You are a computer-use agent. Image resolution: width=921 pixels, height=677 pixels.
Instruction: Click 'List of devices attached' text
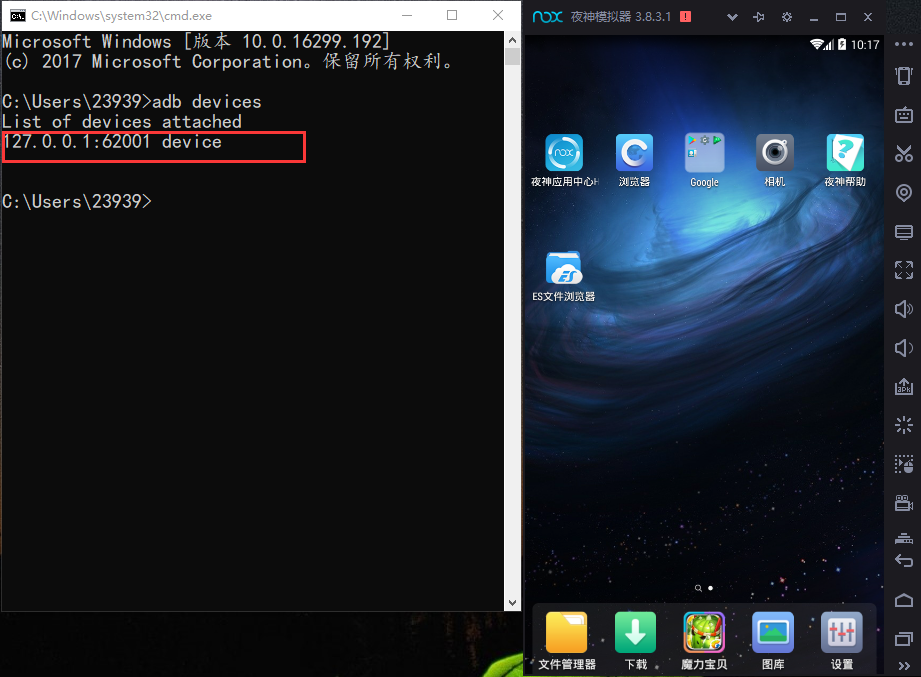pyautogui.click(x=122, y=122)
